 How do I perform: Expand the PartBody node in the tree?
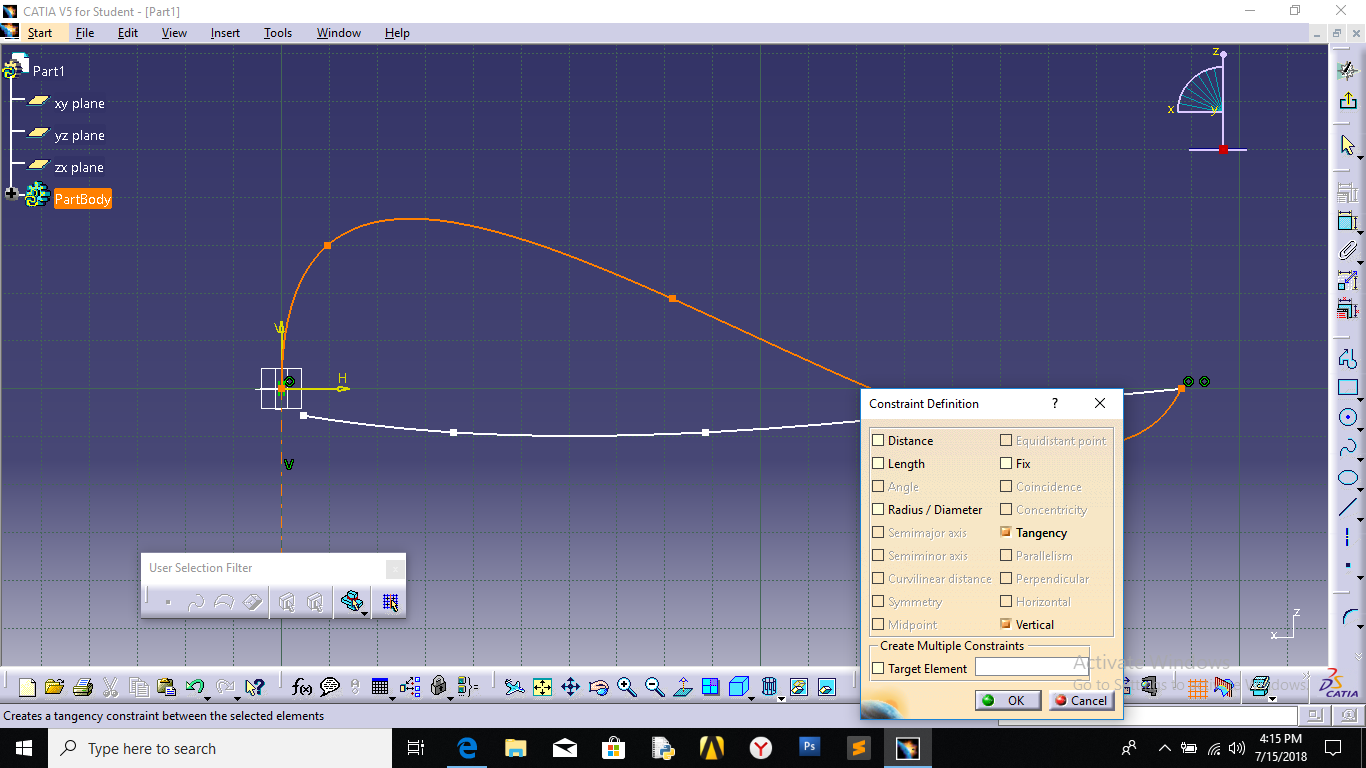click(x=11, y=193)
